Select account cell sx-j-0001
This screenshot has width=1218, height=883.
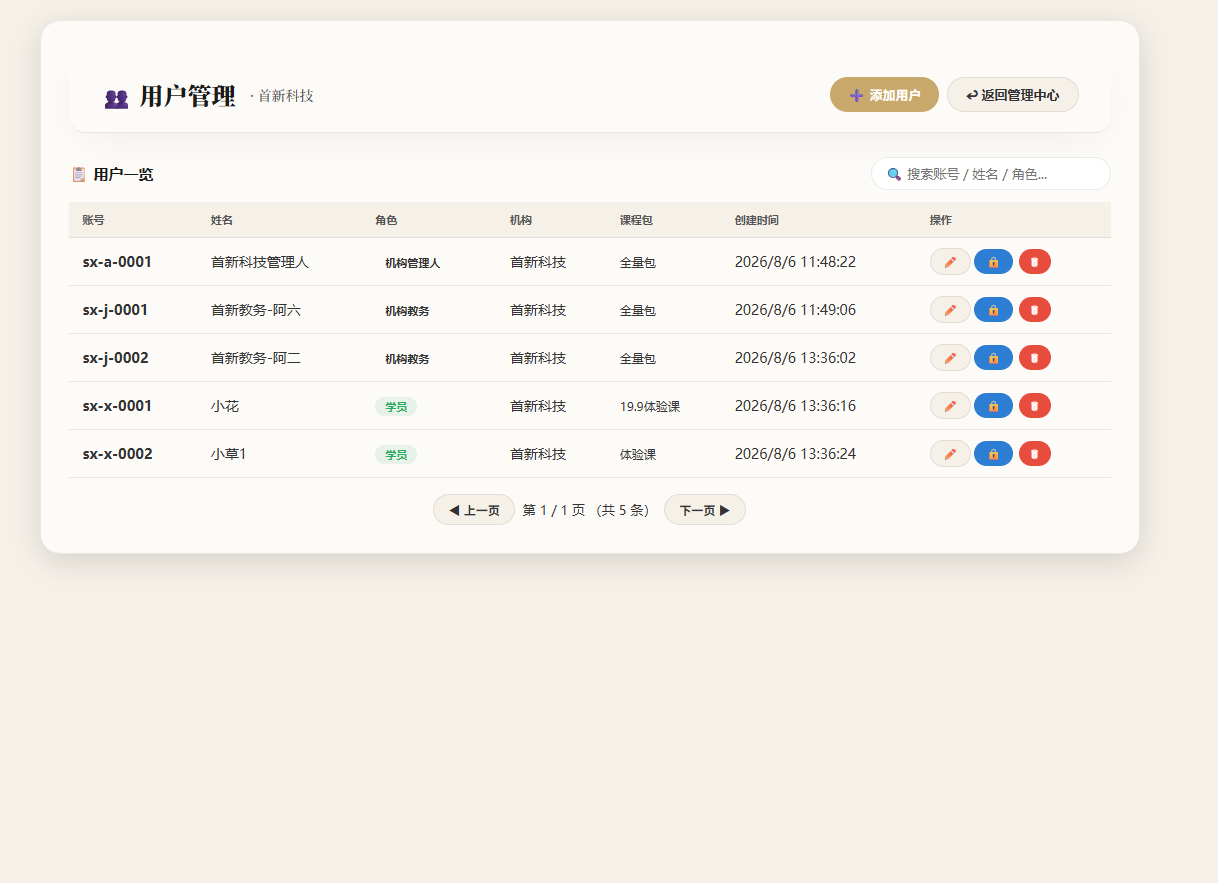click(x=115, y=310)
